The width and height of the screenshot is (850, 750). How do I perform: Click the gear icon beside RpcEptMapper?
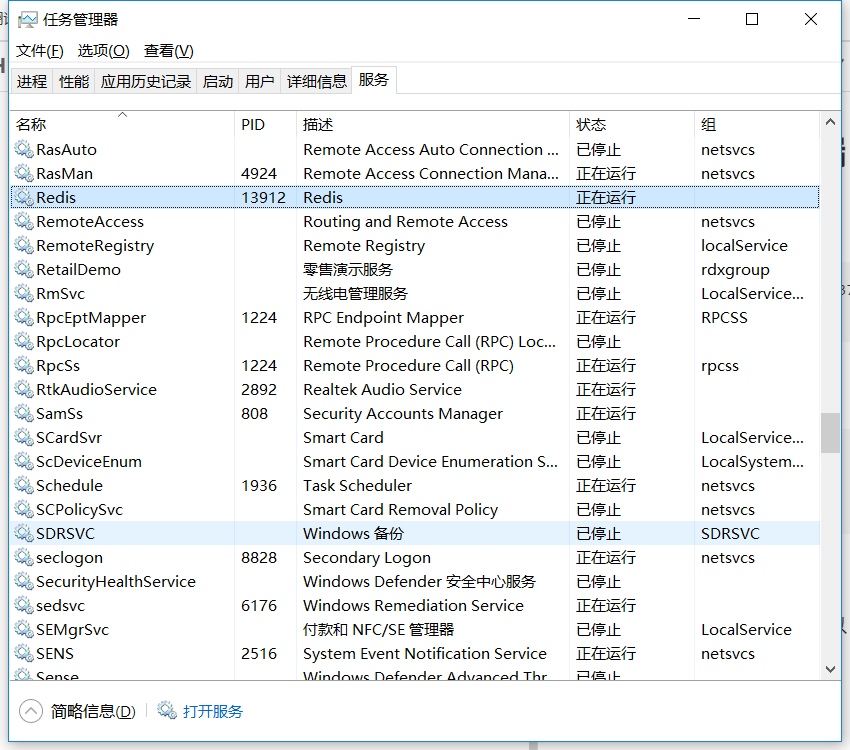24,317
